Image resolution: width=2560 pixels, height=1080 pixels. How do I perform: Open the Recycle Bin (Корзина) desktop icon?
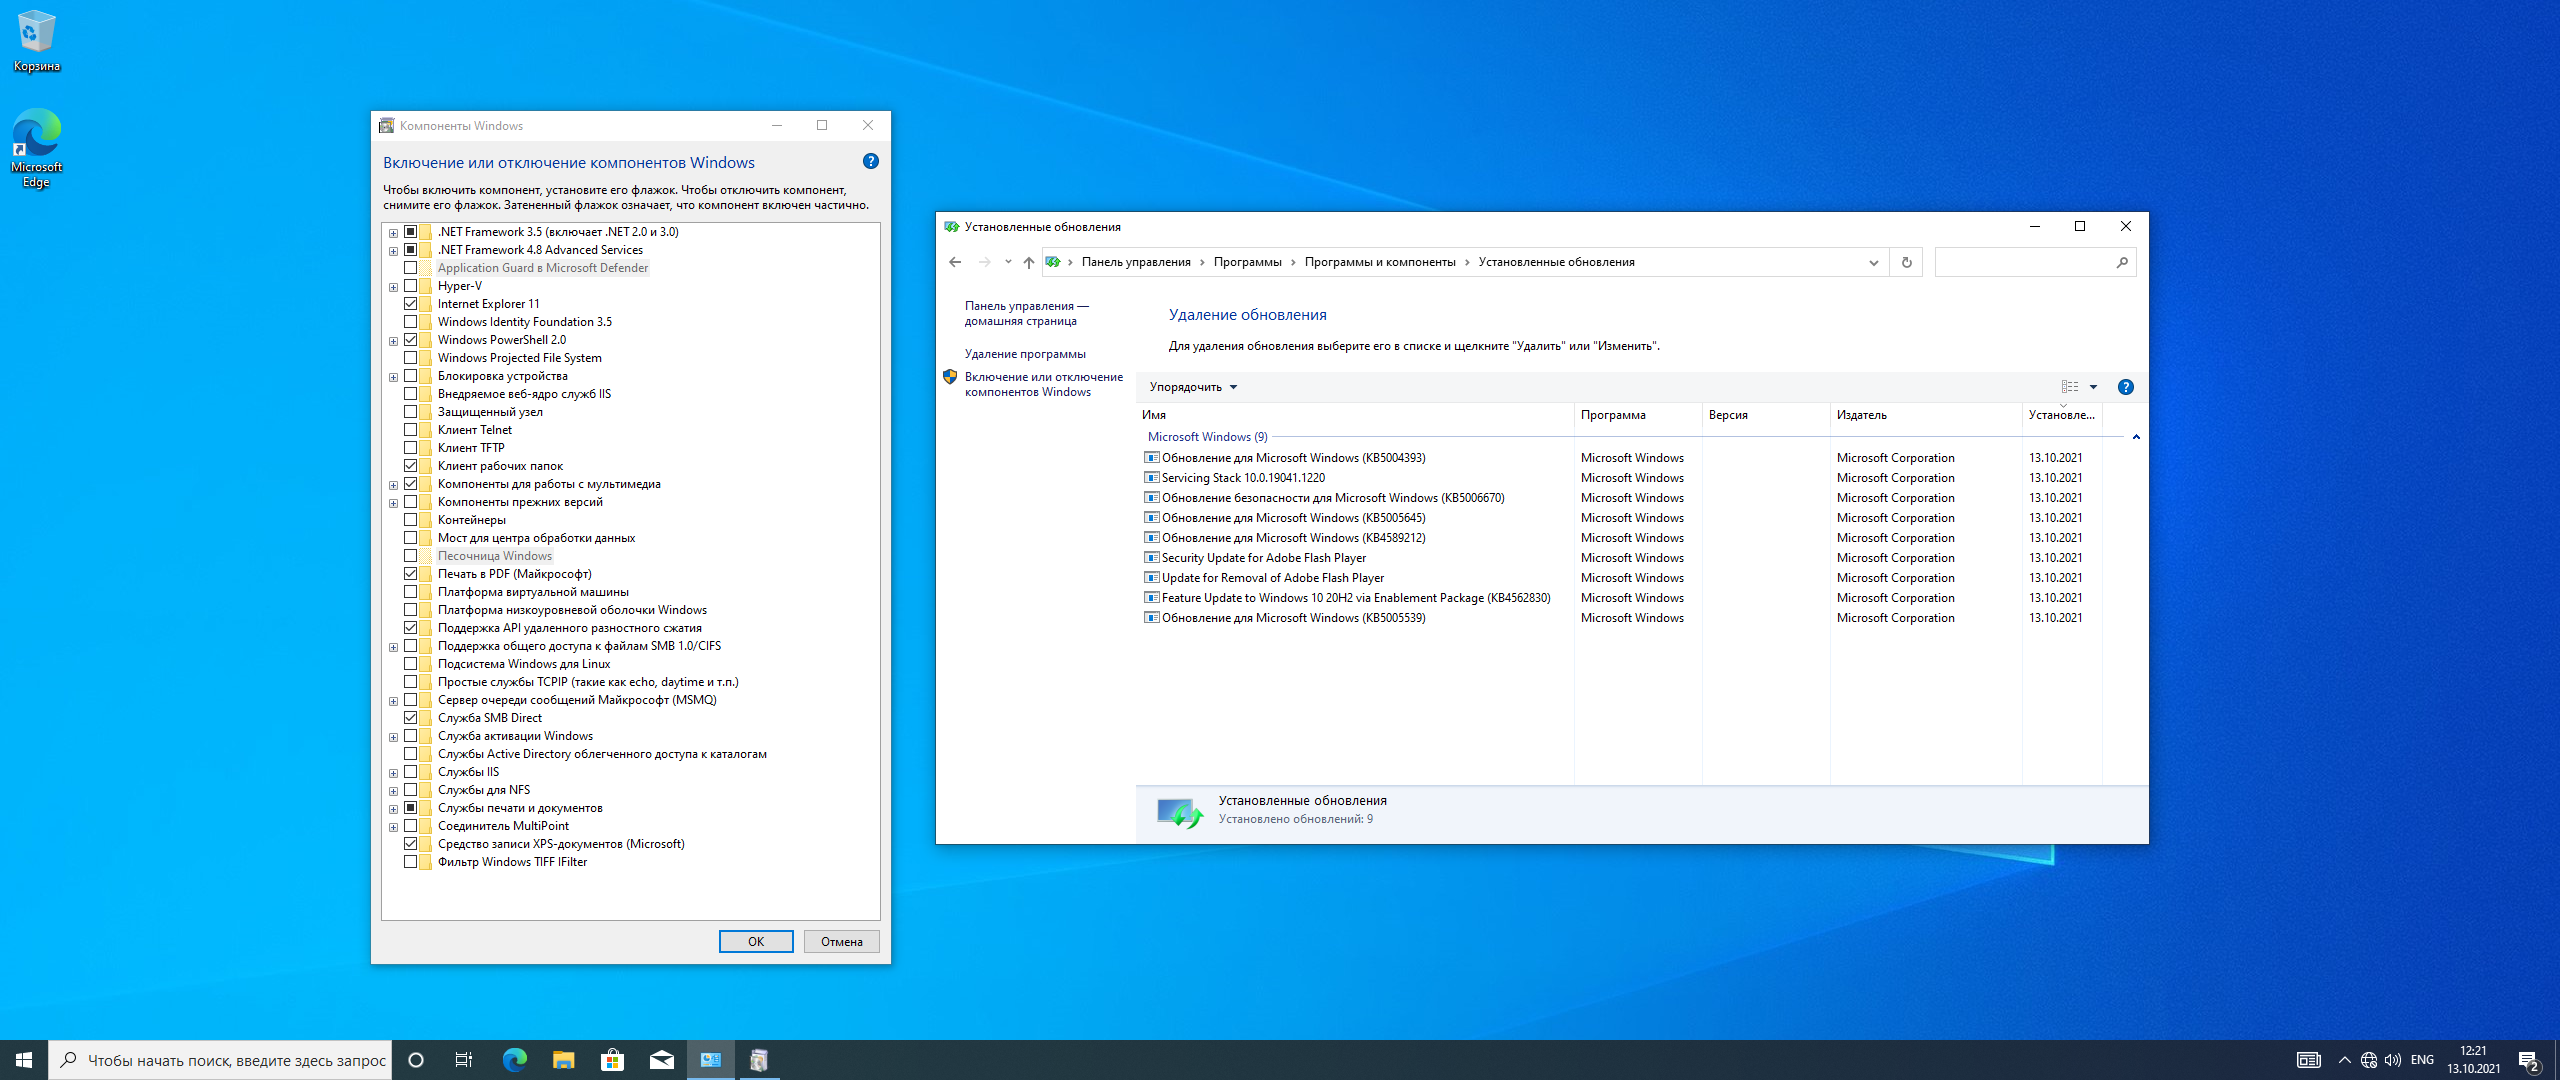click(36, 40)
